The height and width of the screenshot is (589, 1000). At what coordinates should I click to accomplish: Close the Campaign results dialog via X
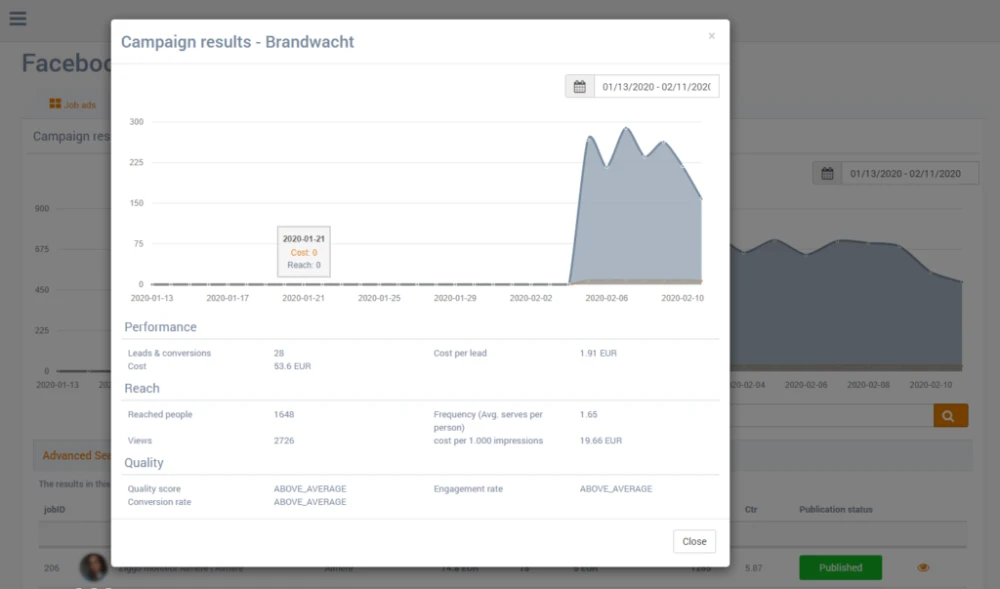711,36
